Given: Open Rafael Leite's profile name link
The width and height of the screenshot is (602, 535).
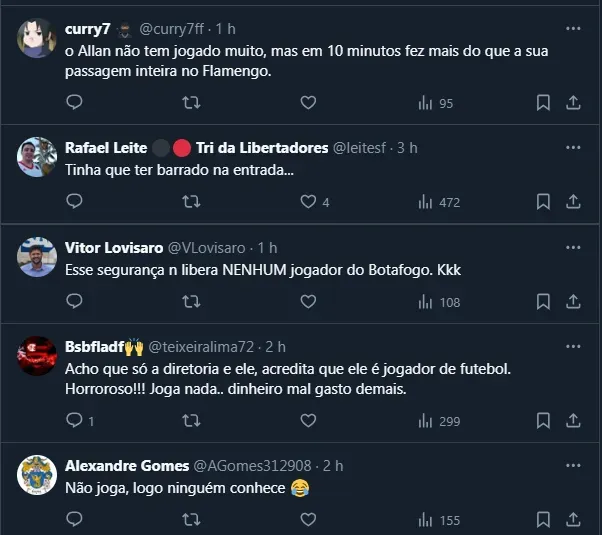Looking at the screenshot, I should tap(106, 148).
